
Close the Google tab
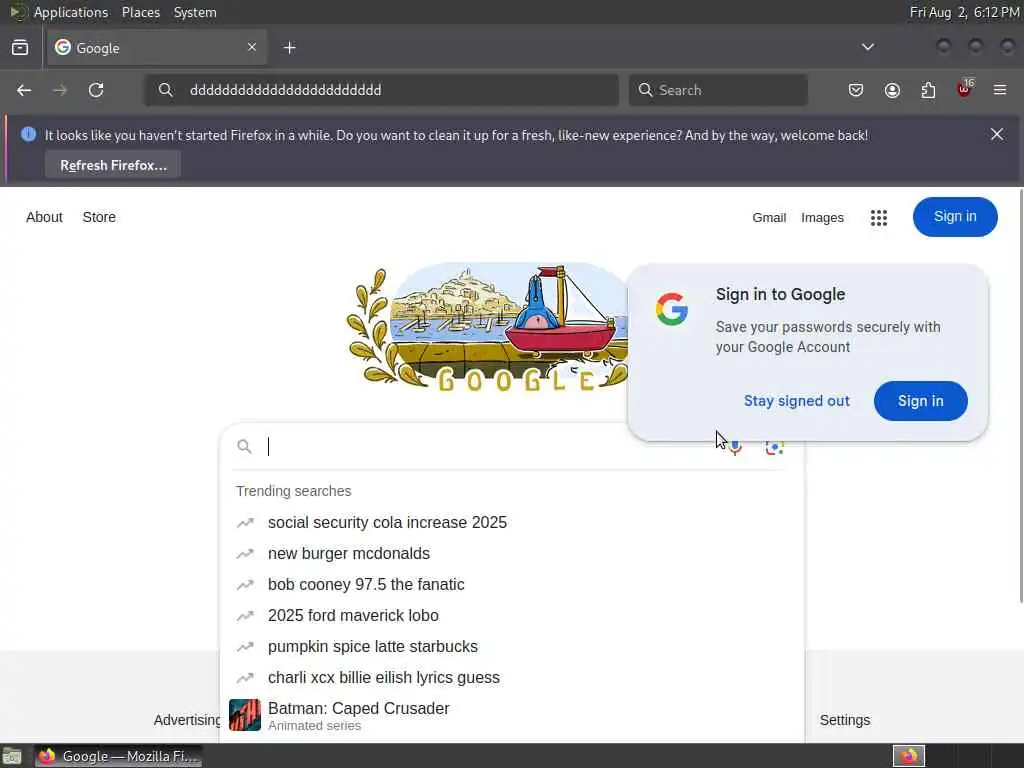[252, 47]
